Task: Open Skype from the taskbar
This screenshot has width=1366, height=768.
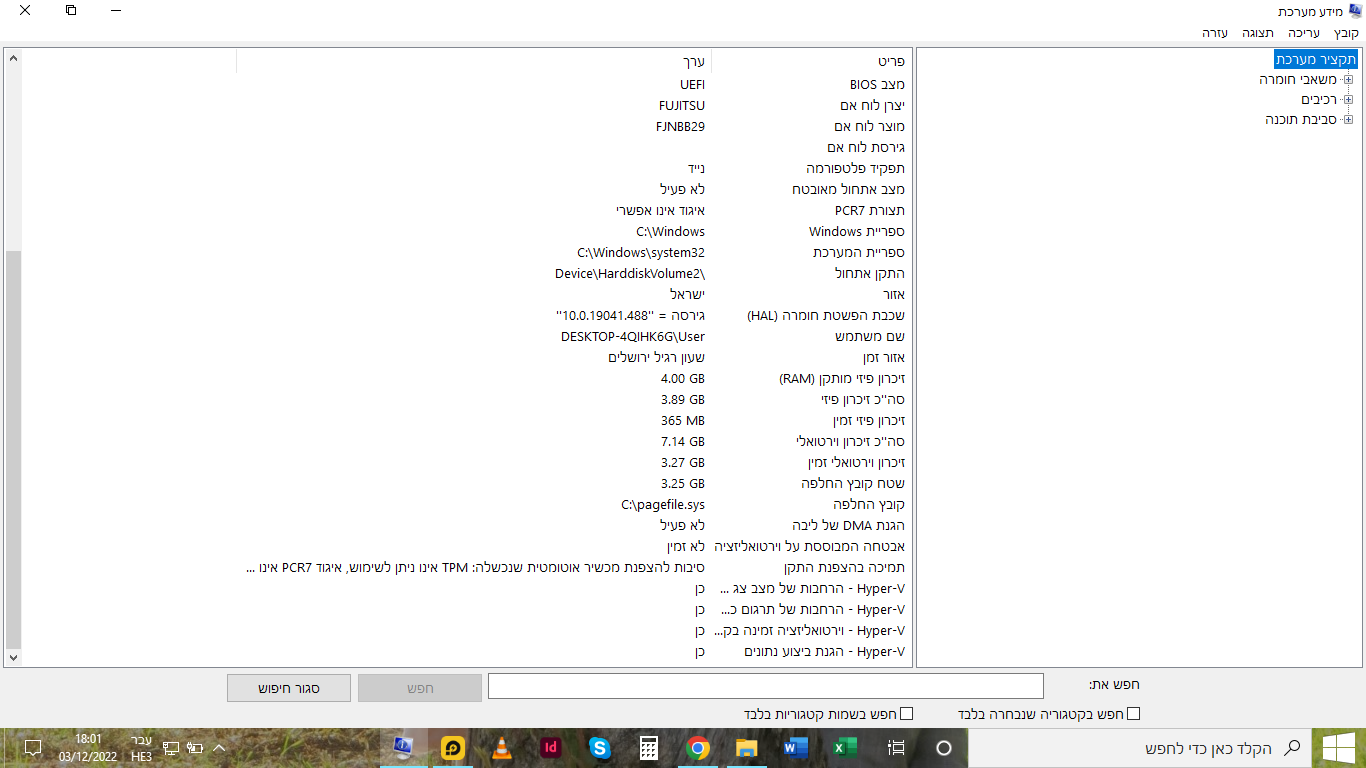Action: [x=600, y=747]
